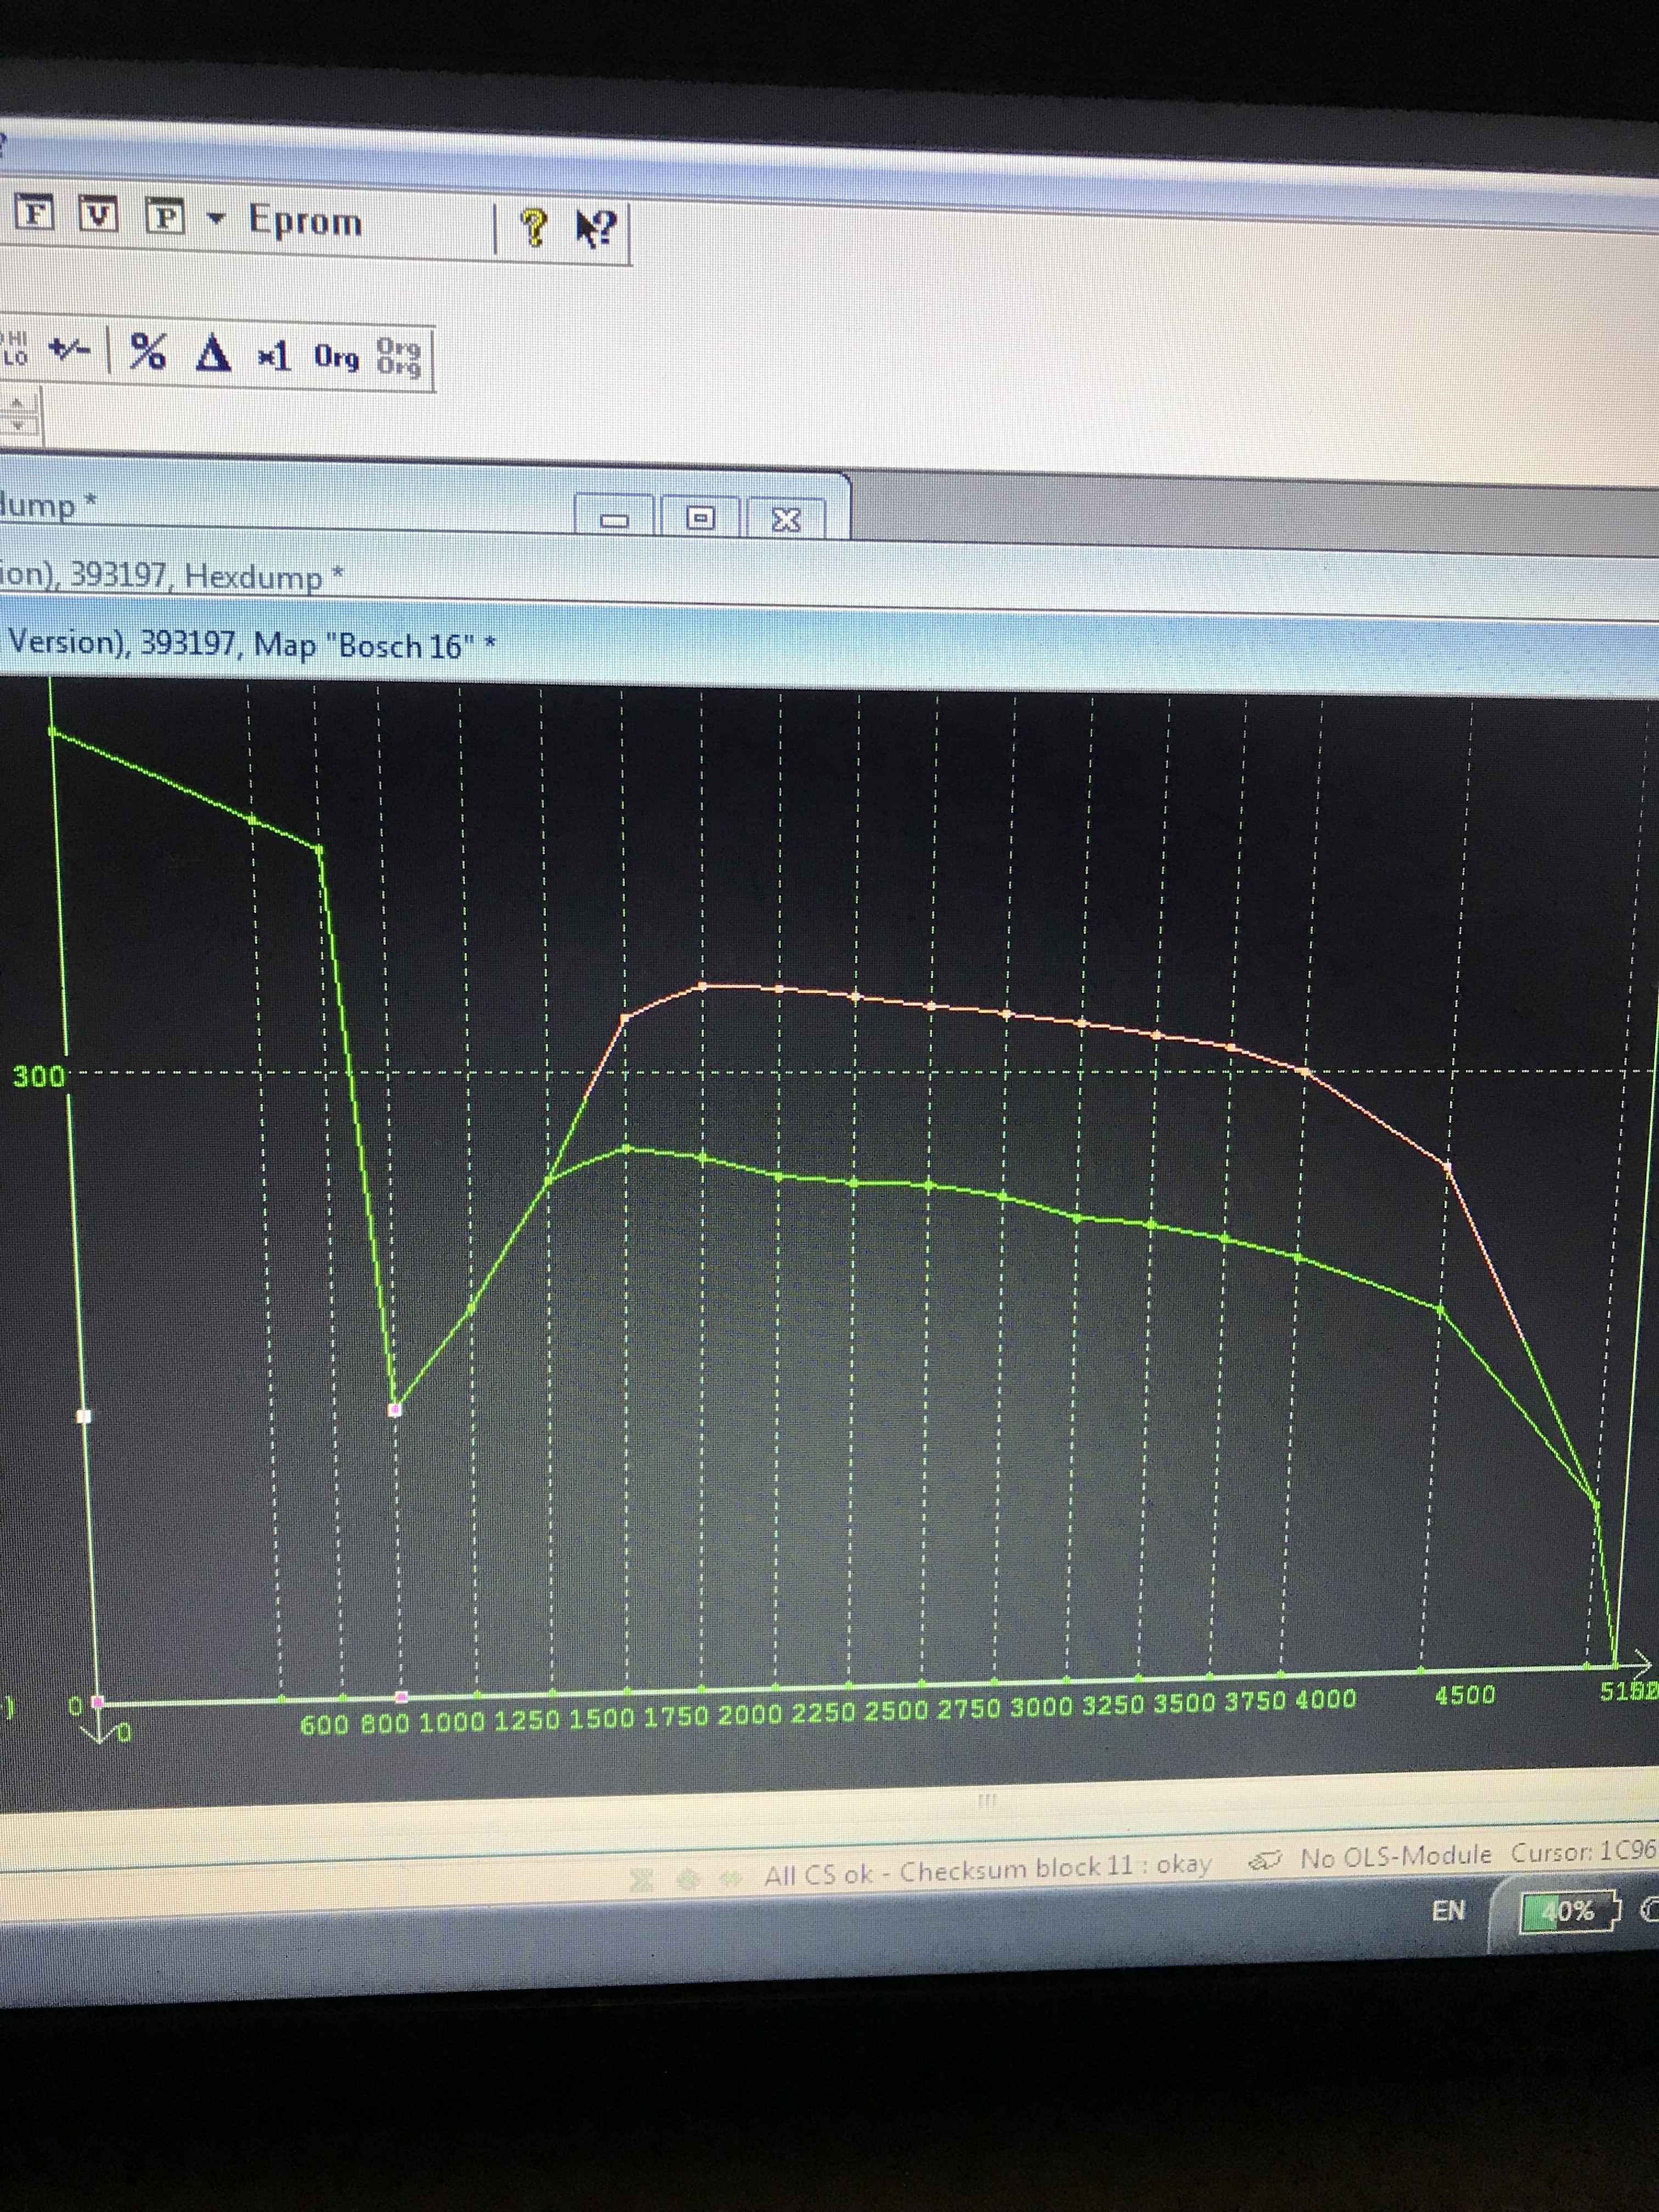Click the percent change icon
1659x2212 pixels.
pyautogui.click(x=148, y=351)
